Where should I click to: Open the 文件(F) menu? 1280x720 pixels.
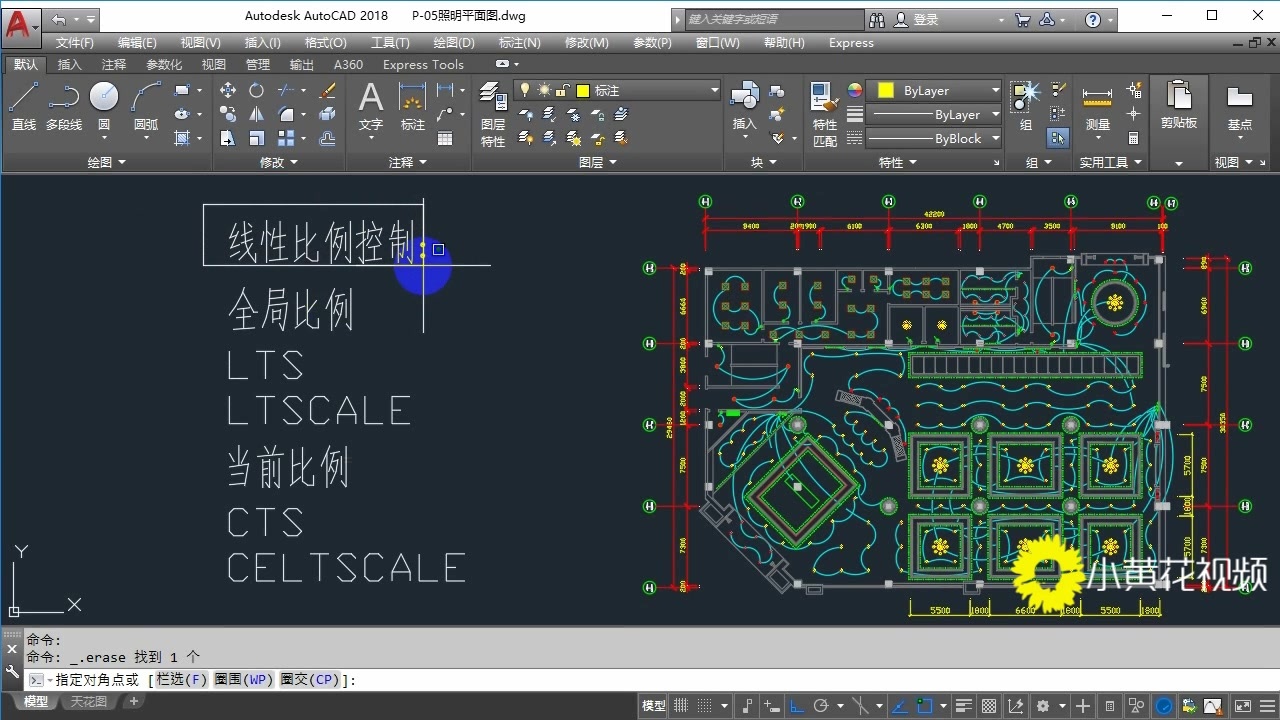point(75,43)
